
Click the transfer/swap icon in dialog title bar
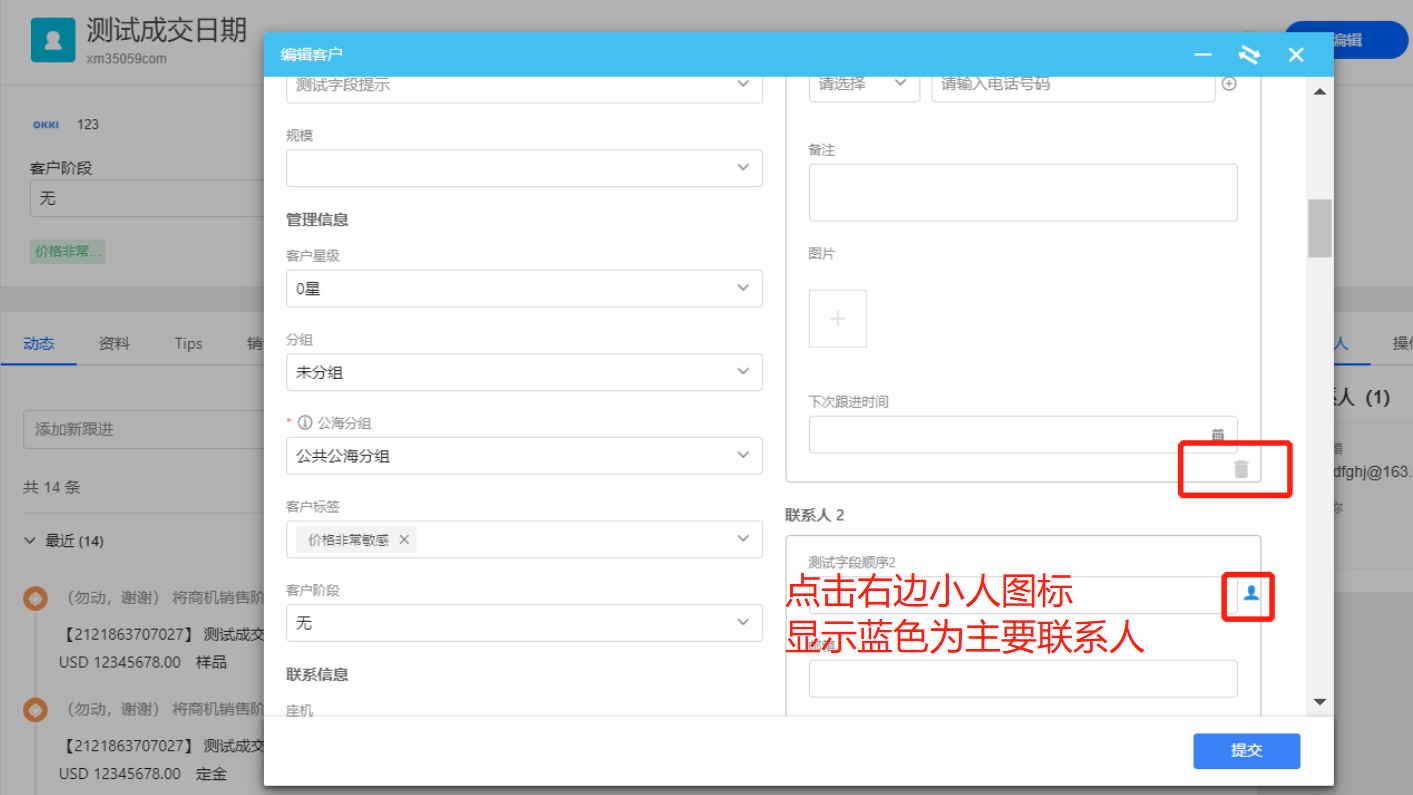point(1249,55)
